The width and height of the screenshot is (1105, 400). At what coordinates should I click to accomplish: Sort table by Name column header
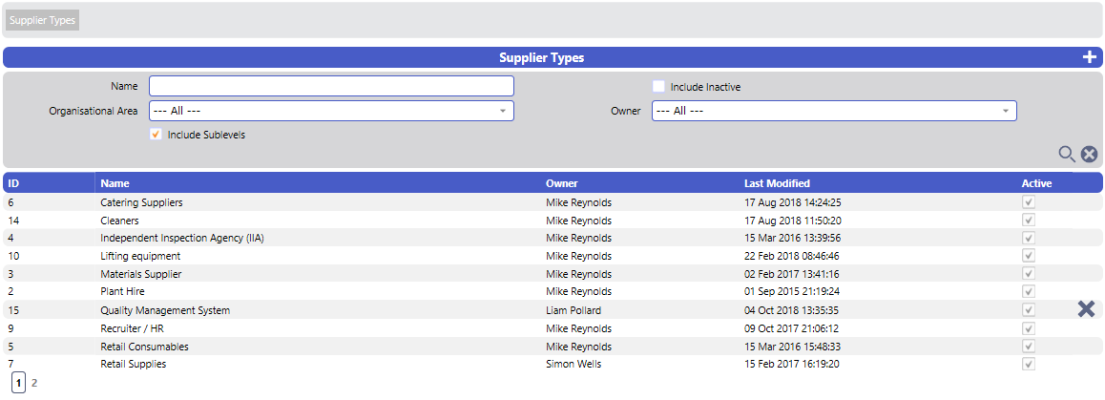click(115, 183)
